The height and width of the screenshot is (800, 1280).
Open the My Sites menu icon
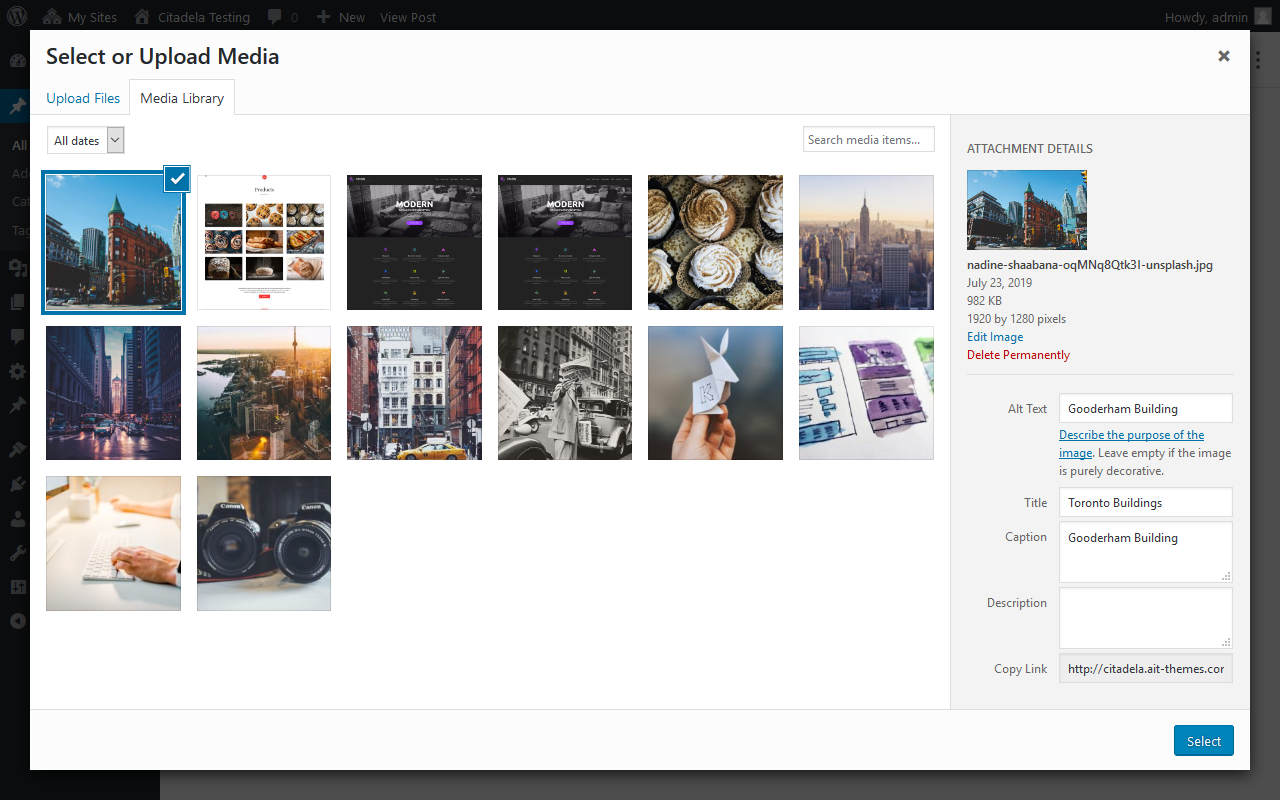pyautogui.click(x=53, y=17)
